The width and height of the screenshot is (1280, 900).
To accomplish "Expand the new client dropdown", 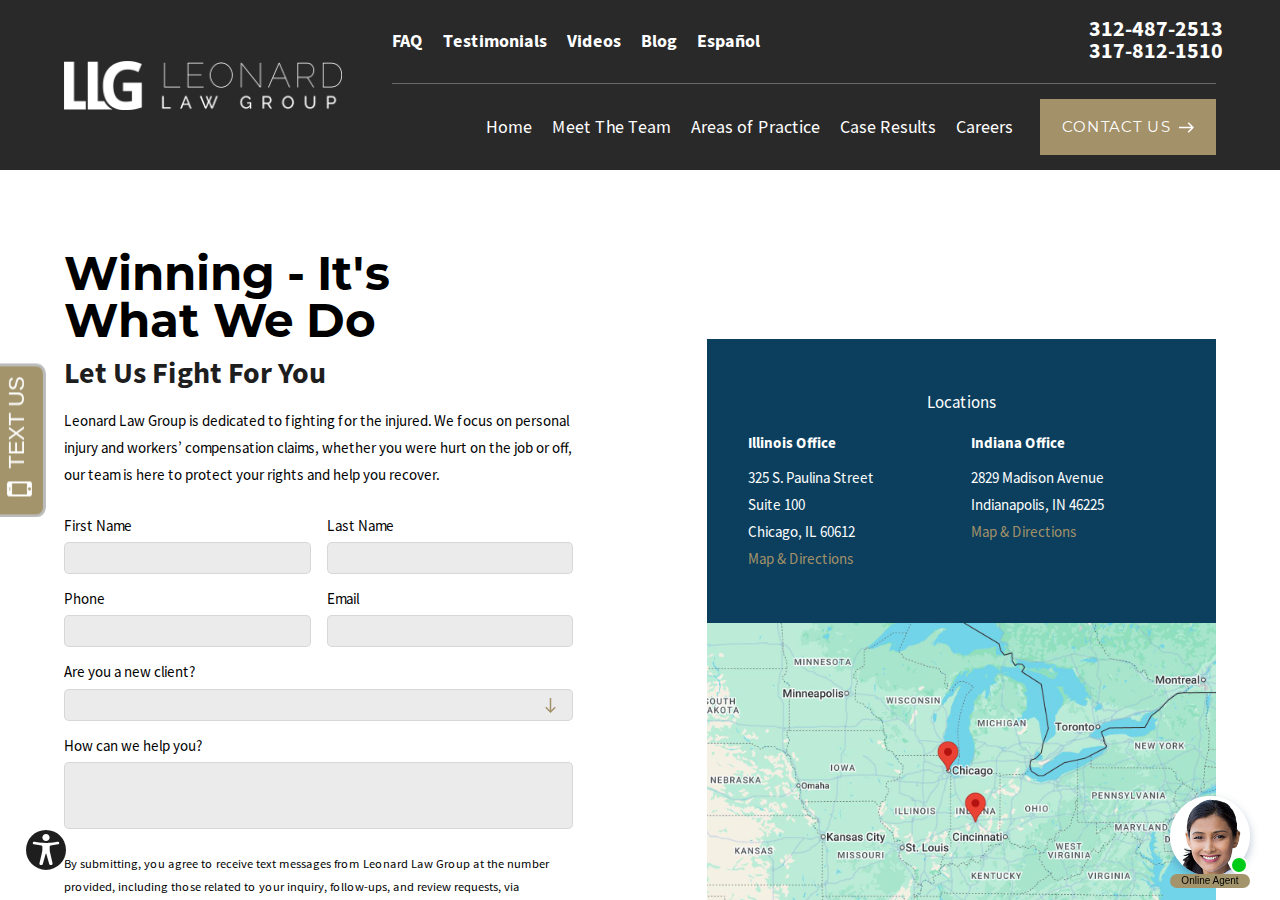I will 318,705.
